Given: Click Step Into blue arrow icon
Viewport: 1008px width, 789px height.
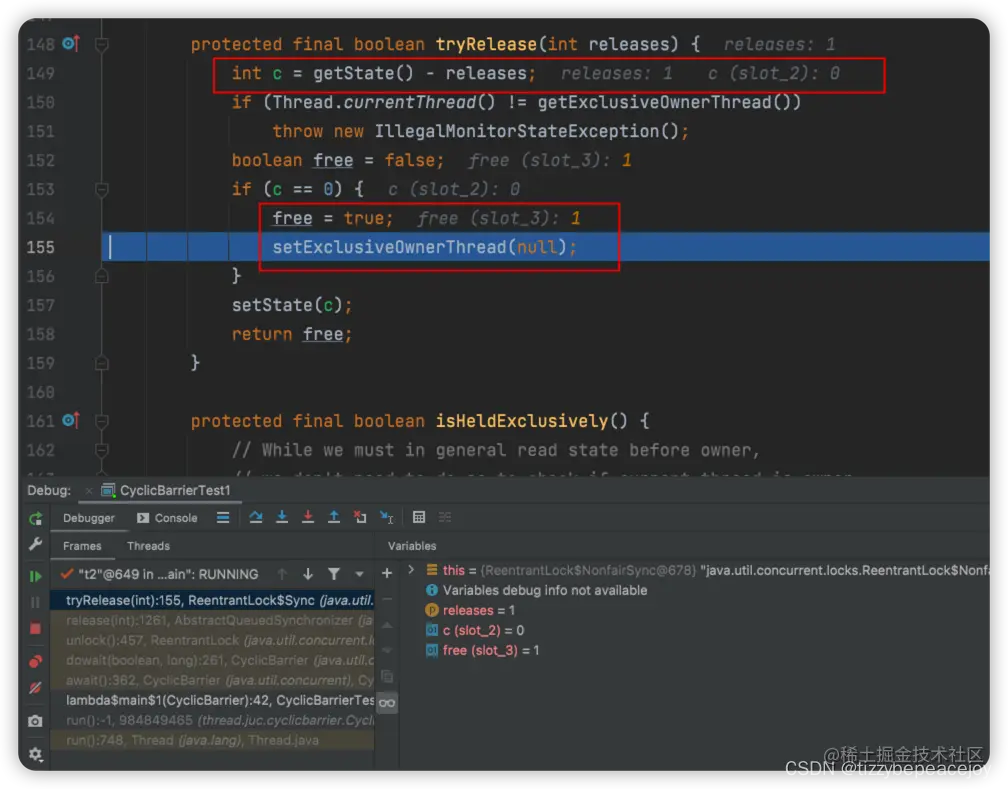Looking at the screenshot, I should pos(282,517).
